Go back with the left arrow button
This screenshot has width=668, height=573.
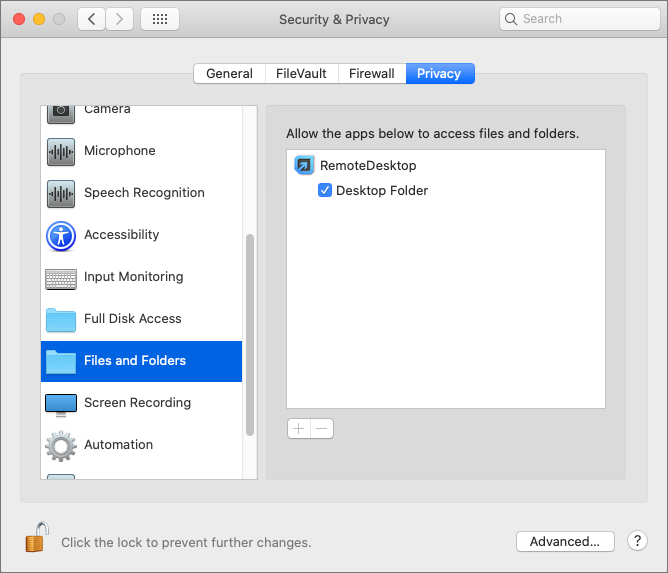coord(91,19)
